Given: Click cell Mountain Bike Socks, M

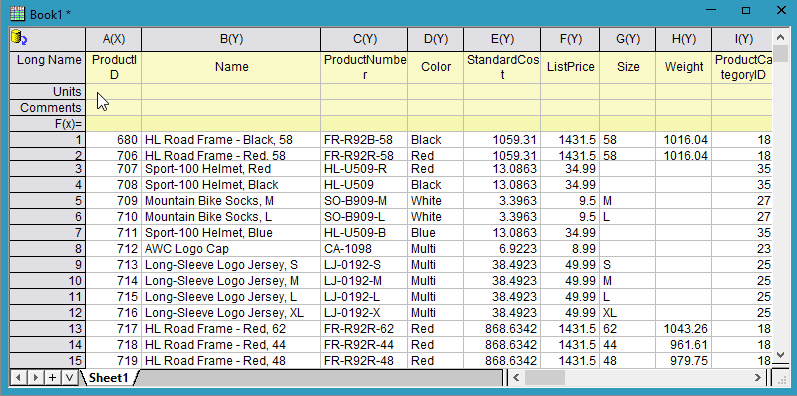Looking at the screenshot, I should click(231, 201).
